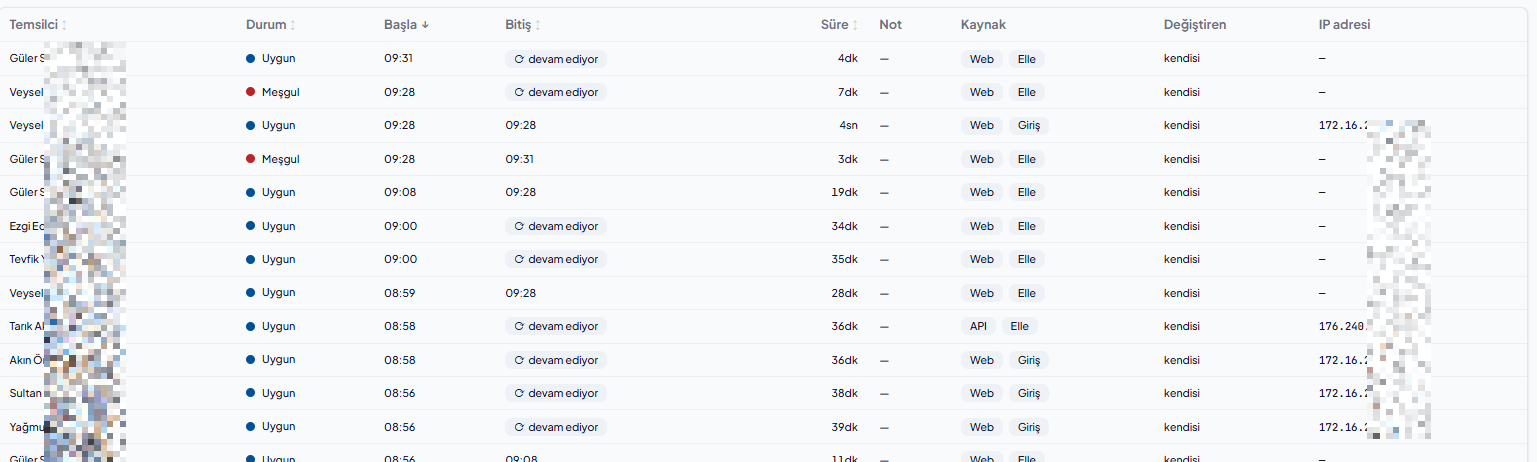Screen dimensions: 1537x462
Task: Click the sort icon beside Süre header
Action: click(856, 25)
